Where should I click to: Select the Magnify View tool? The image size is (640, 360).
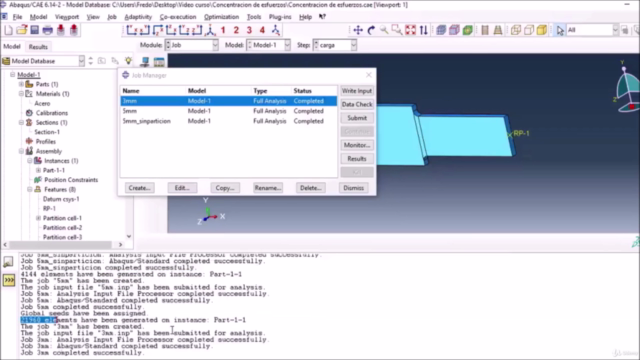tap(384, 30)
